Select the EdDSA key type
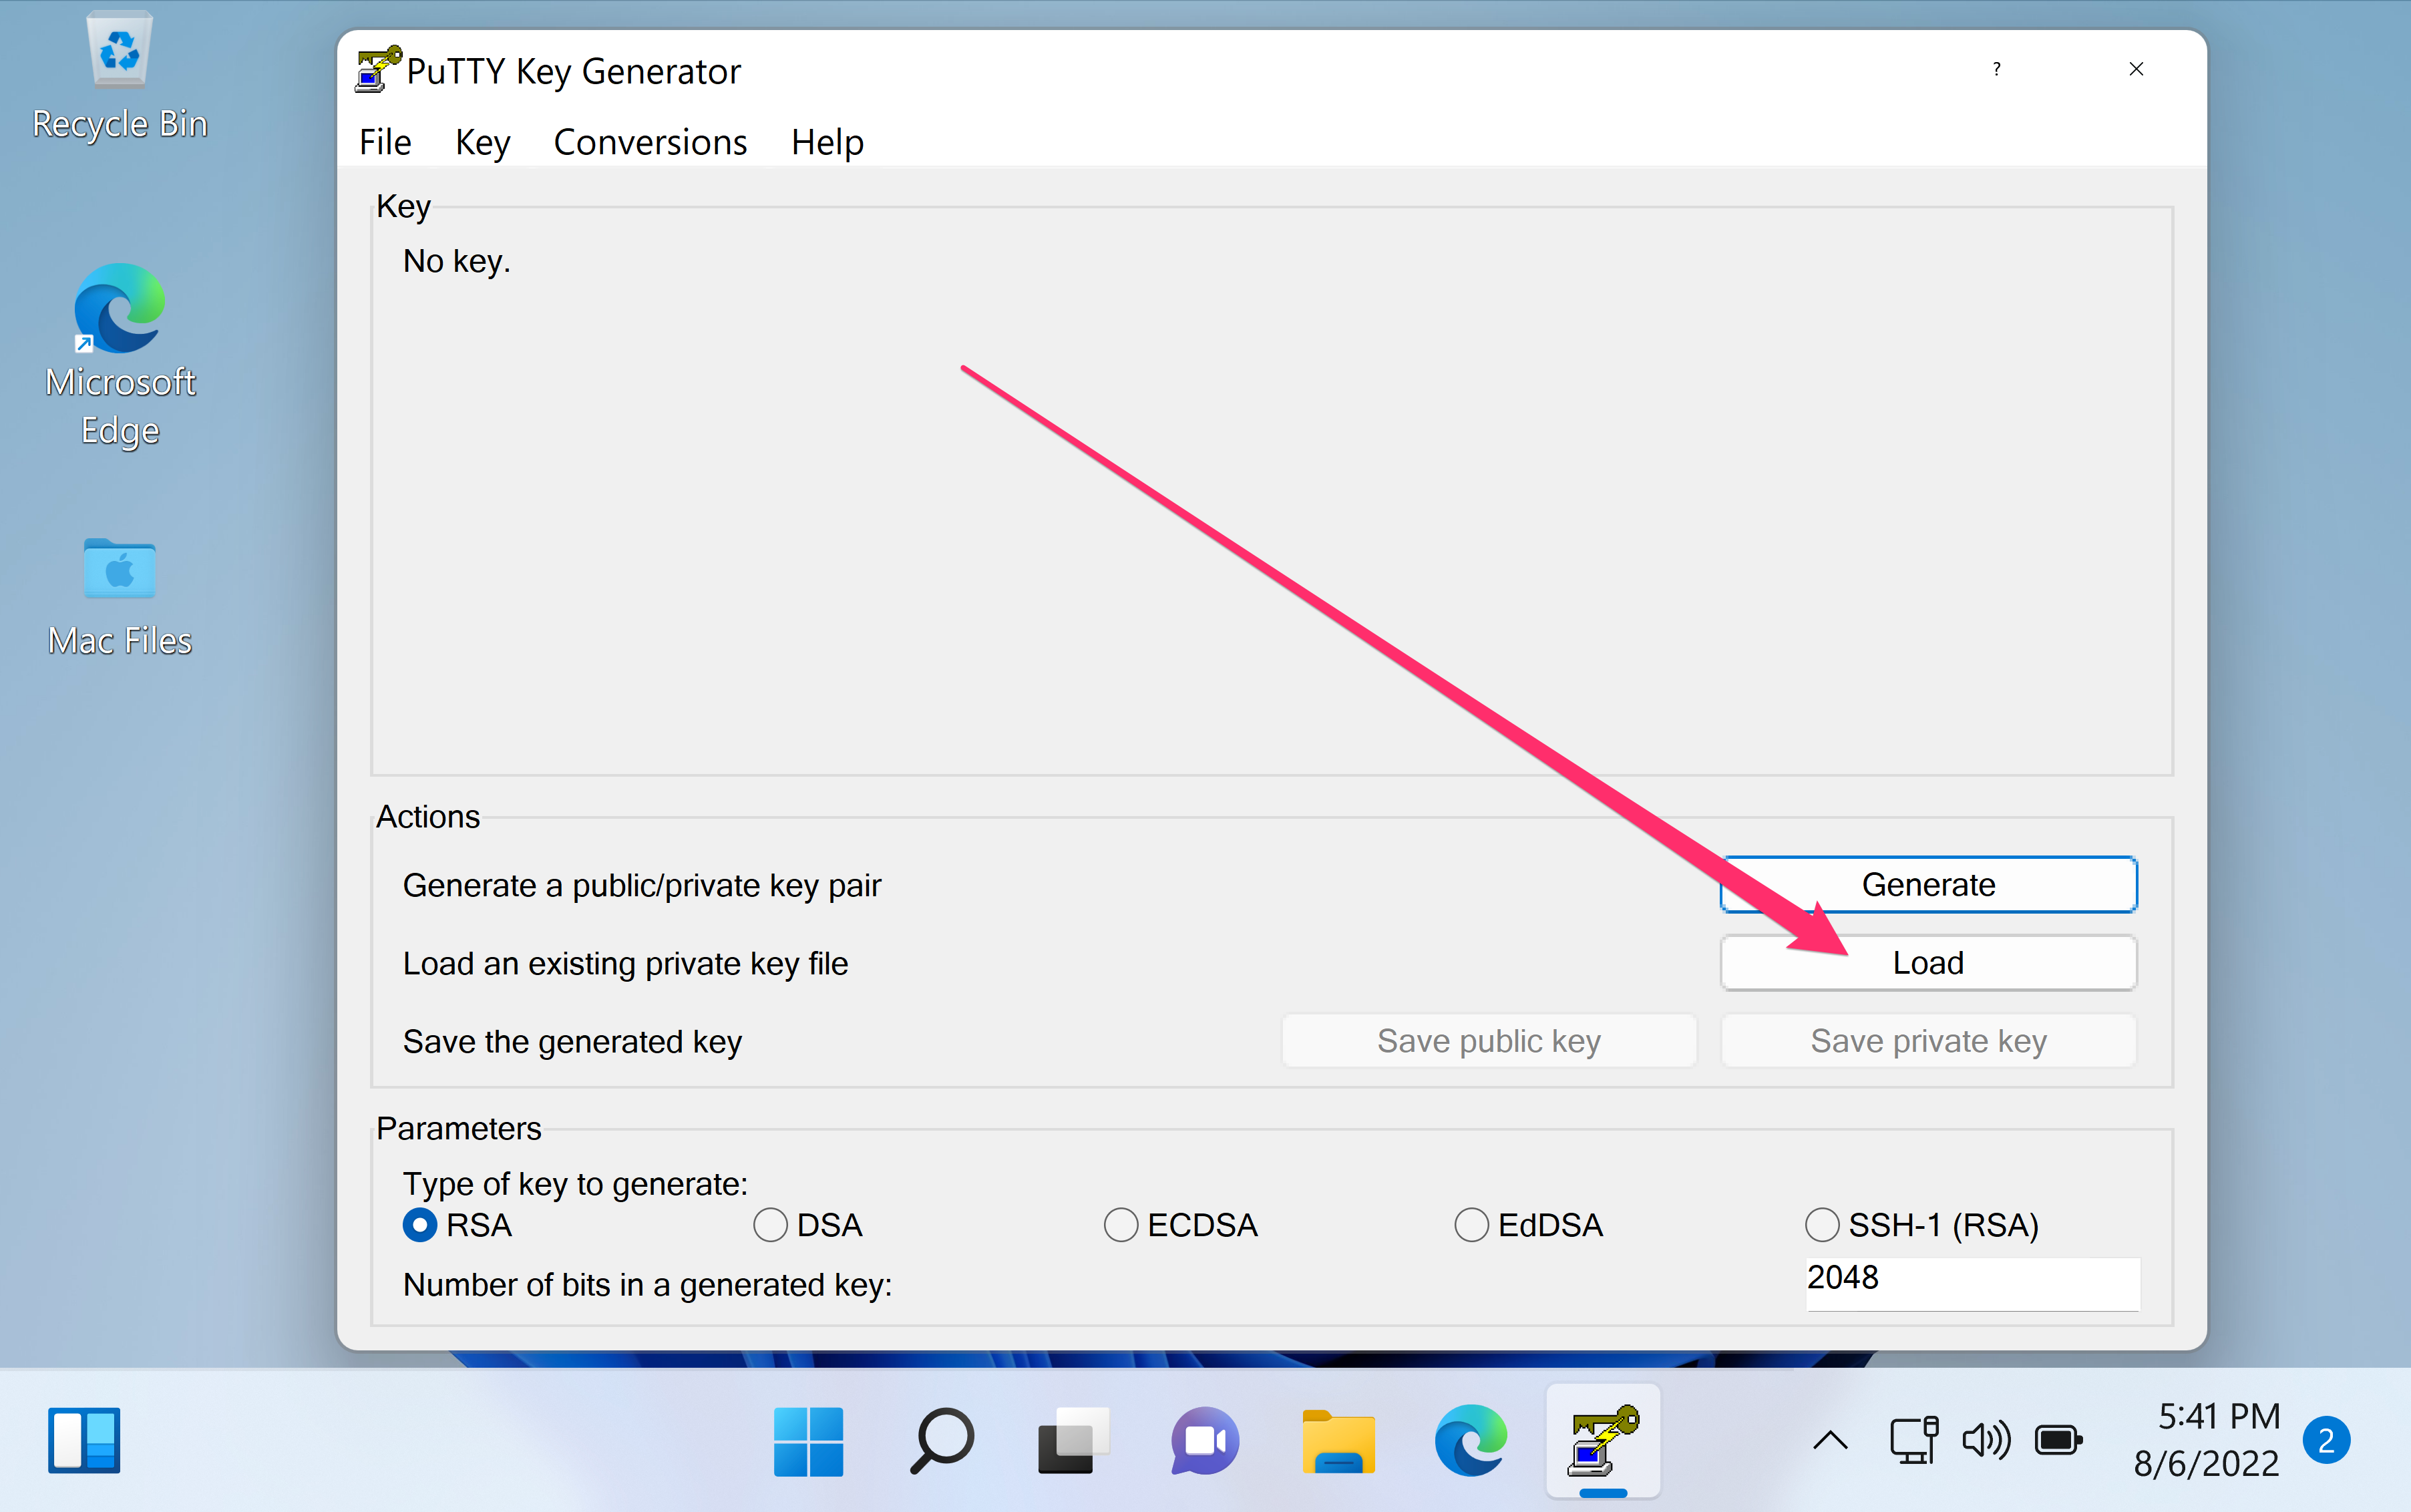Screen dimensions: 2411x1512 [x=1529, y=1225]
